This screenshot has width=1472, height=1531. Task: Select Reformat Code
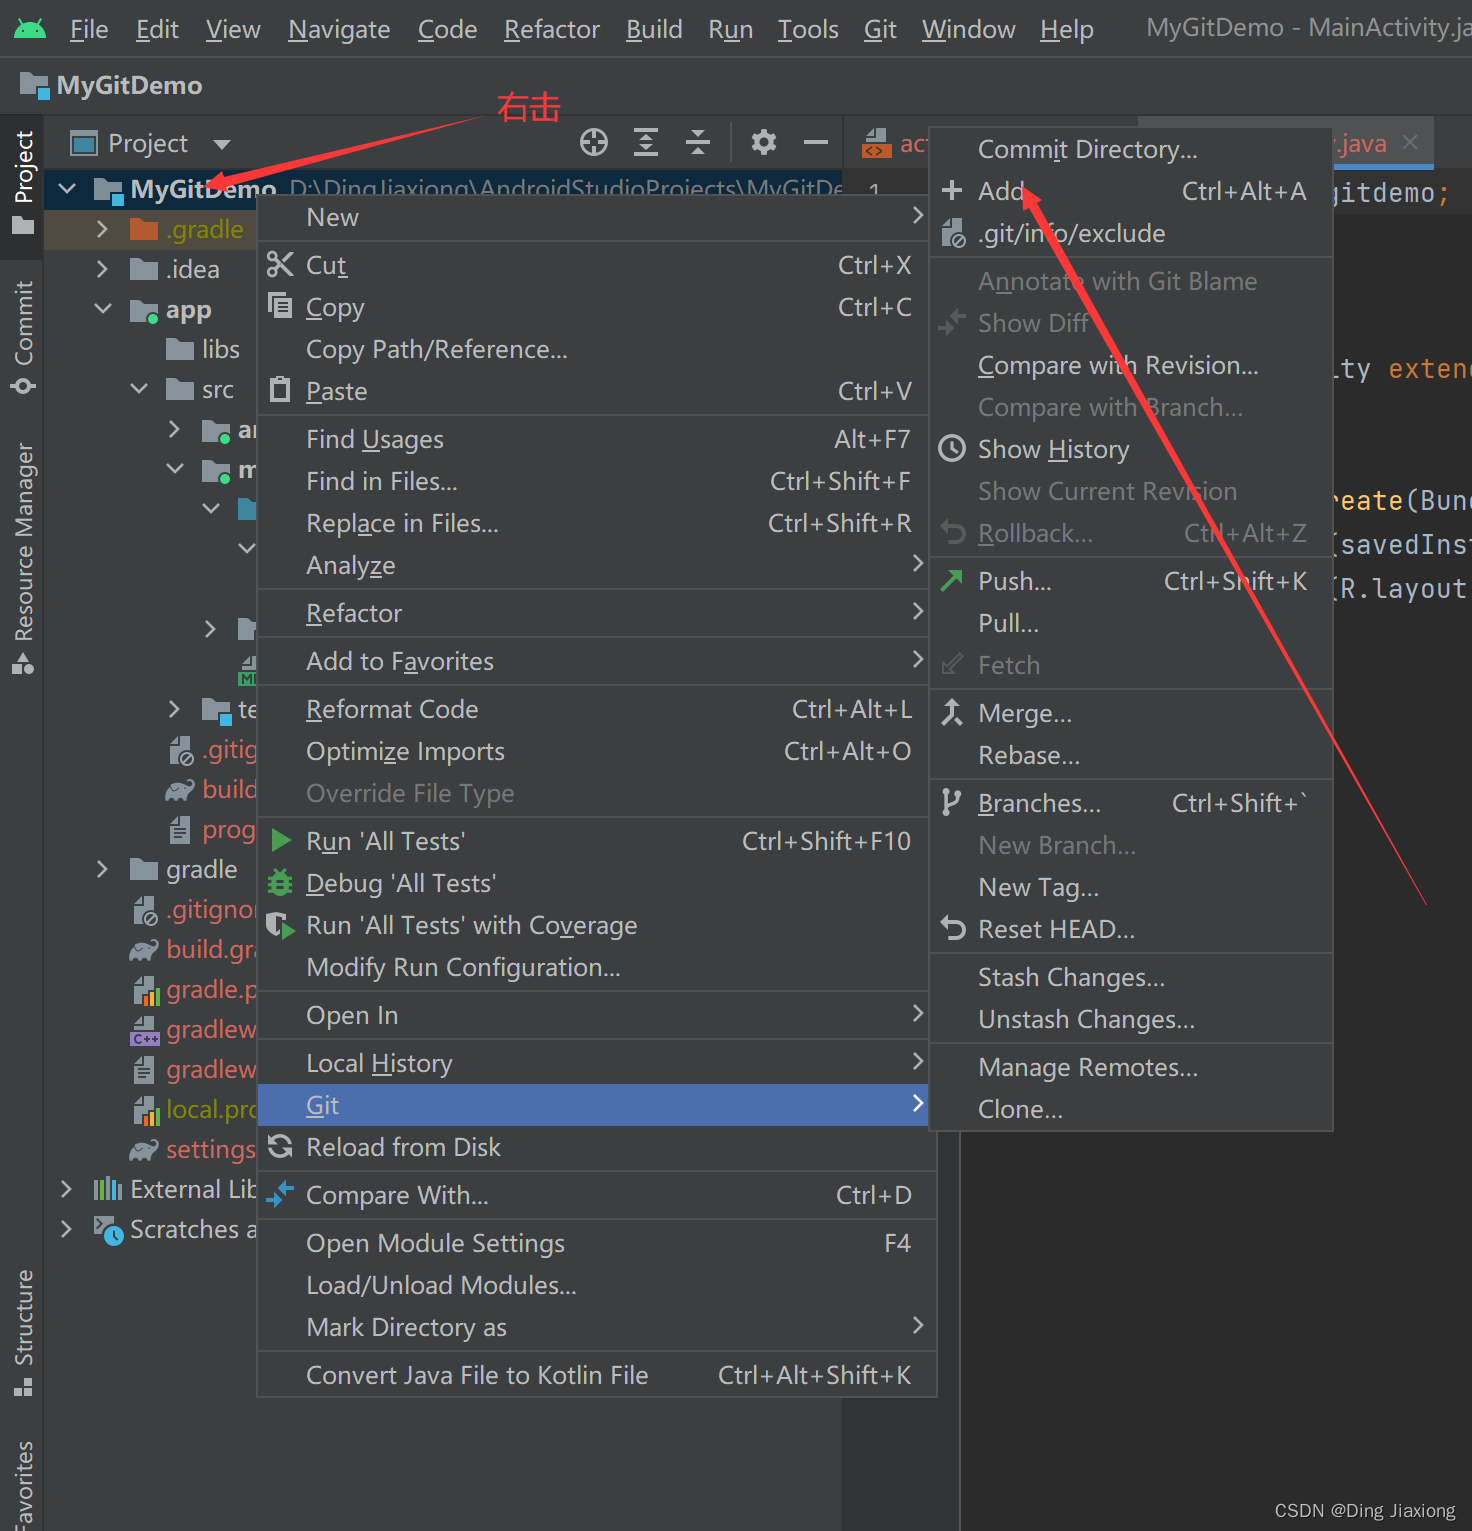593,709
